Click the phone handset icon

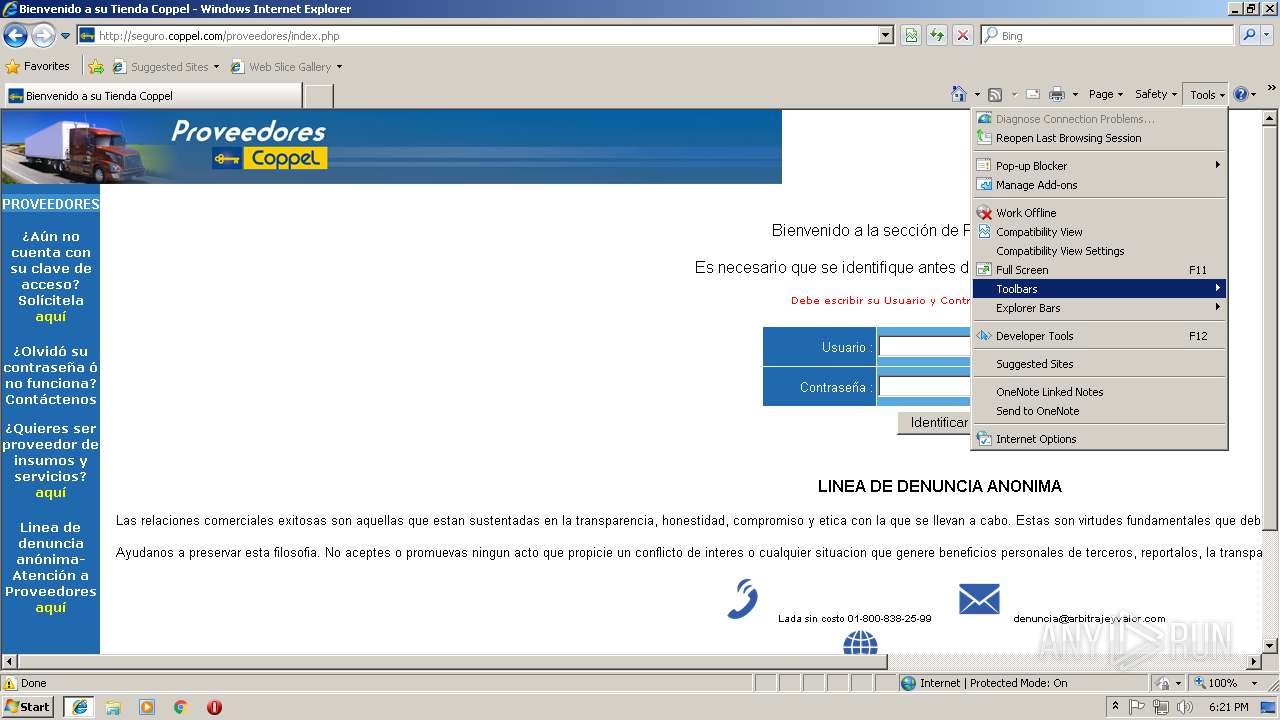tap(742, 598)
